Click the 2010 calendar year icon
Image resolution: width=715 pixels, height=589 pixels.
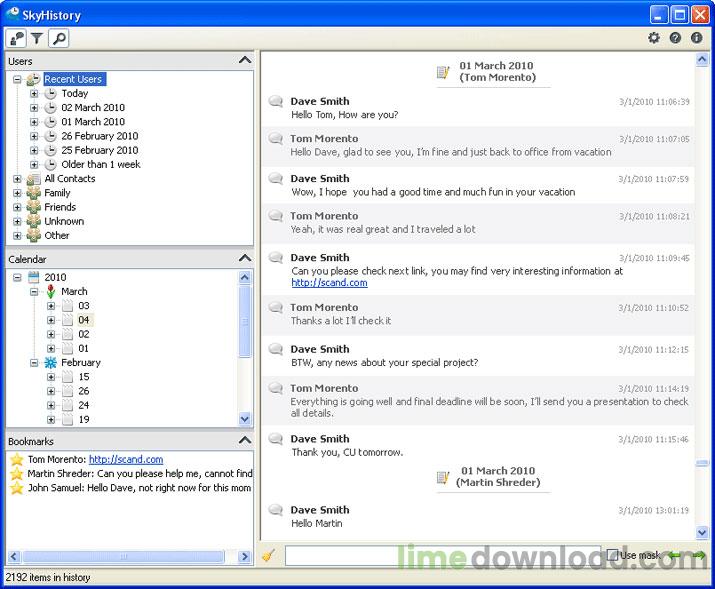click(x=34, y=277)
